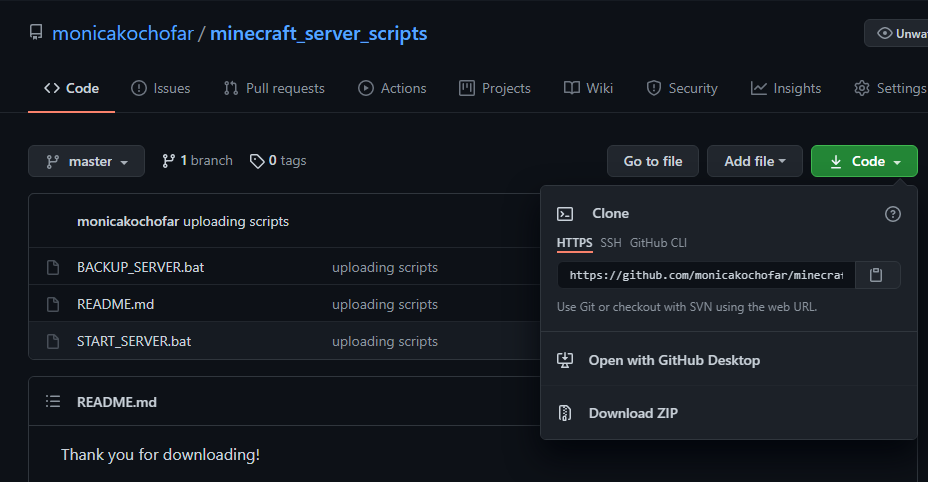This screenshot has width=928, height=482.
Task: Open the START_SERVER.bat file
Action: tap(134, 341)
